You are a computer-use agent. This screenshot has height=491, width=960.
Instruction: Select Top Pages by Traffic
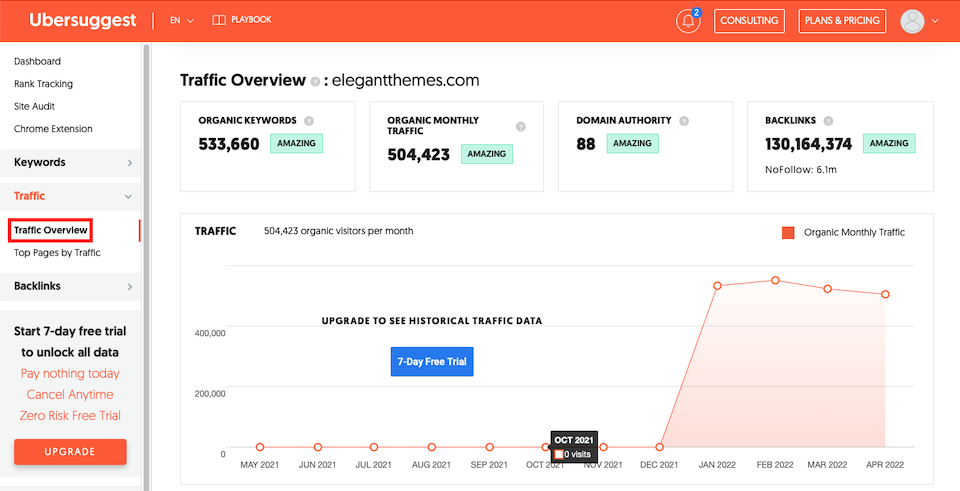[57, 252]
